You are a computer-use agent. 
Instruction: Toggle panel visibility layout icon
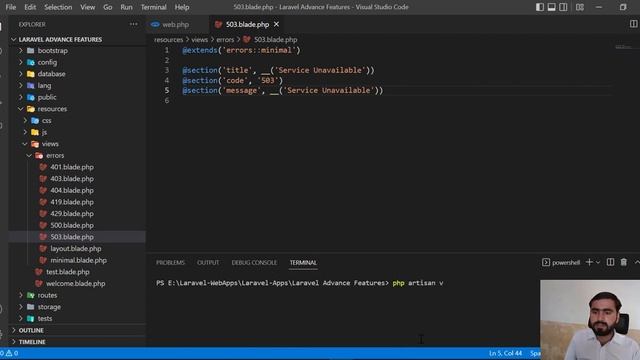[551, 7]
